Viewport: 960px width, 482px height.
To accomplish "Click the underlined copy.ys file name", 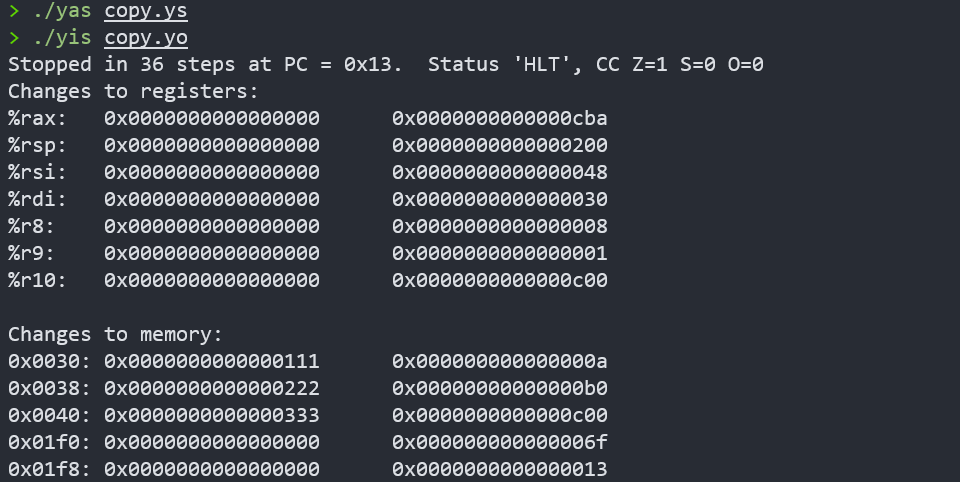I will point(145,13).
